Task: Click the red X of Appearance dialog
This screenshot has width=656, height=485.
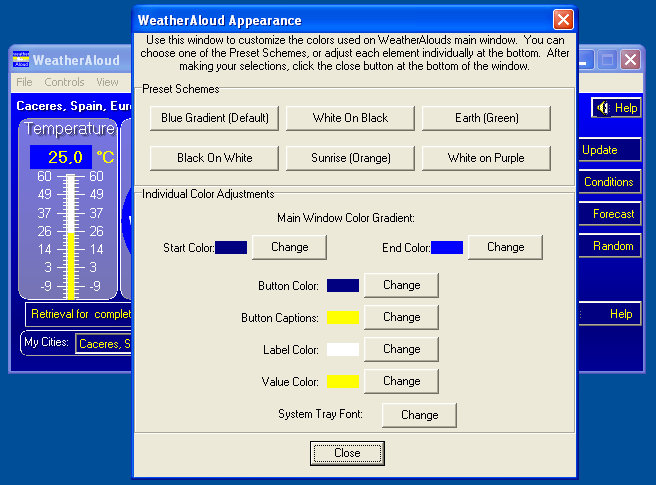Action: pos(563,20)
